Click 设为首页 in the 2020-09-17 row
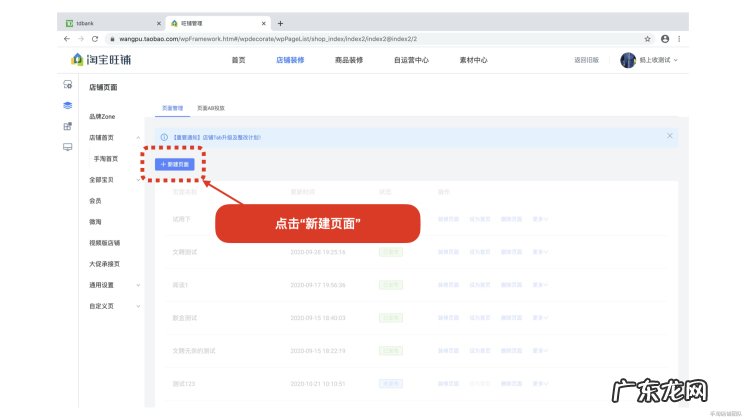 coord(480,284)
